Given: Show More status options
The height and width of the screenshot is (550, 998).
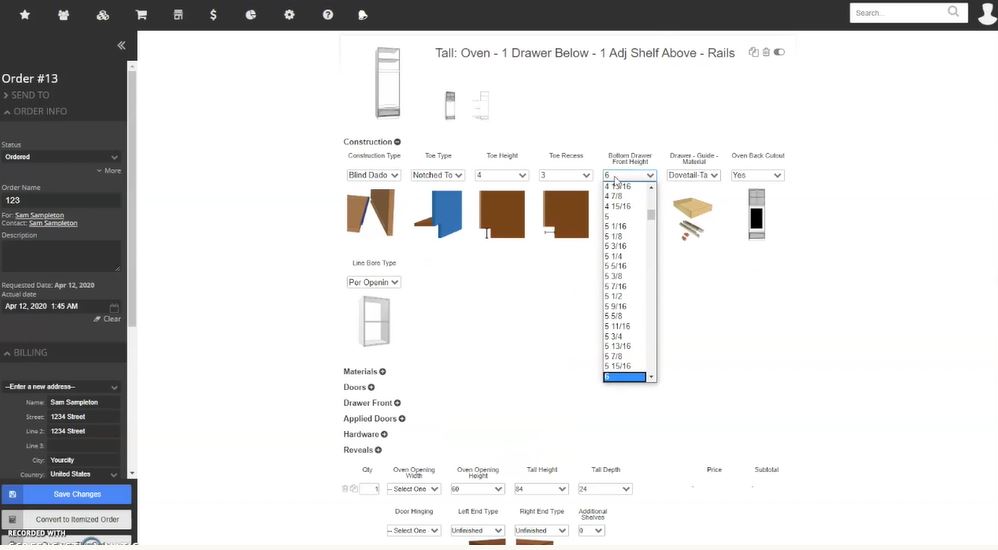Looking at the screenshot, I should (109, 171).
